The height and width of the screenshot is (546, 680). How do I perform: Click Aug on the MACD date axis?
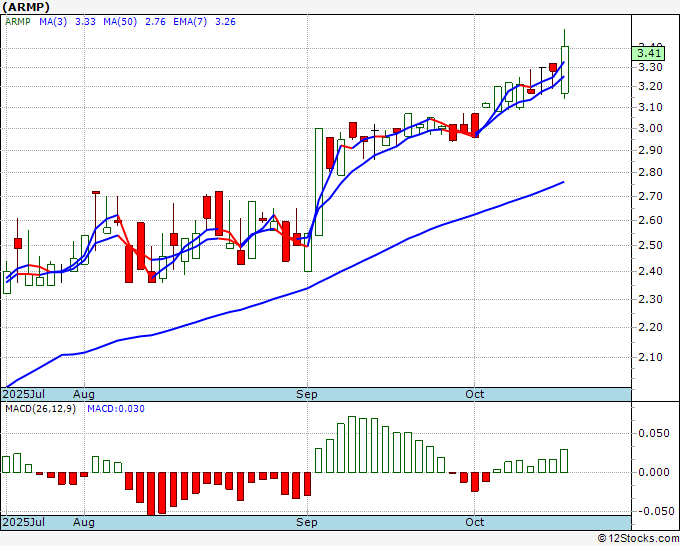84,522
